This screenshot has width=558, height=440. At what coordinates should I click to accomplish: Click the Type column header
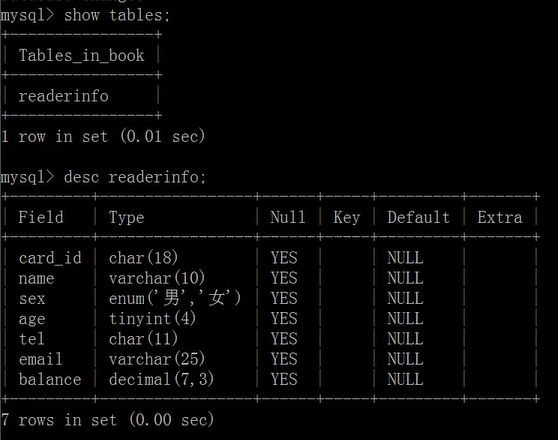[x=126, y=218]
